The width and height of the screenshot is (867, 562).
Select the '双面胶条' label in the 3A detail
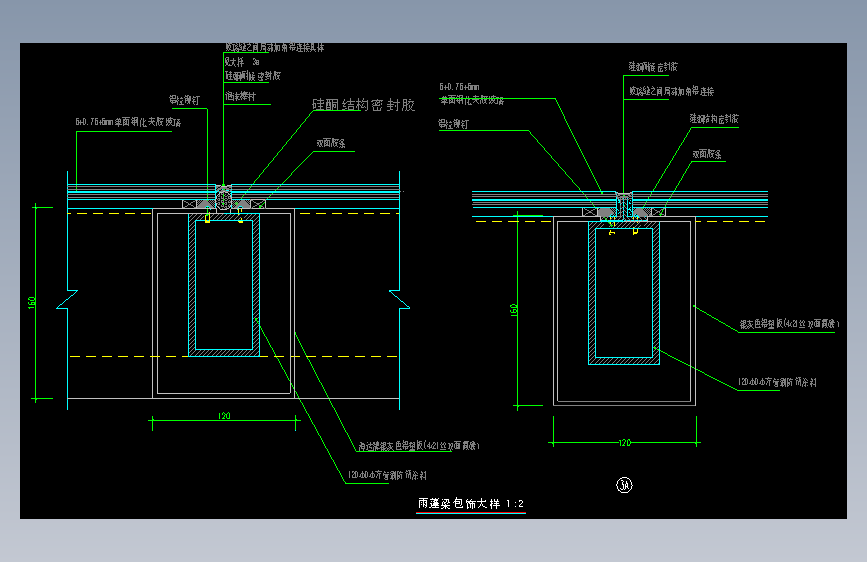[x=707, y=154]
